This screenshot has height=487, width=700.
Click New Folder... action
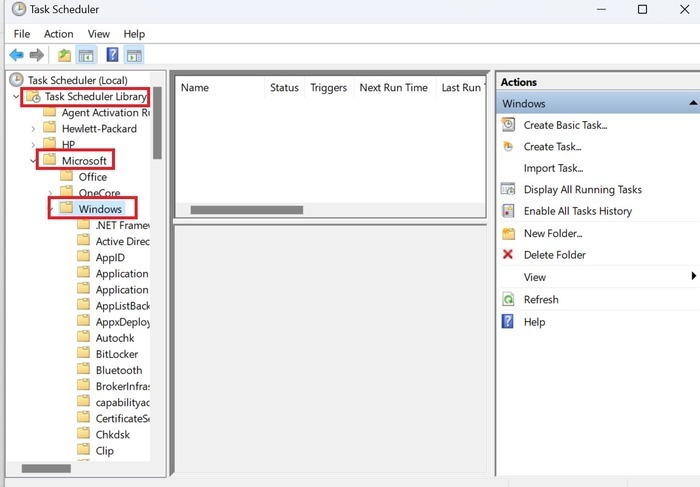(553, 233)
